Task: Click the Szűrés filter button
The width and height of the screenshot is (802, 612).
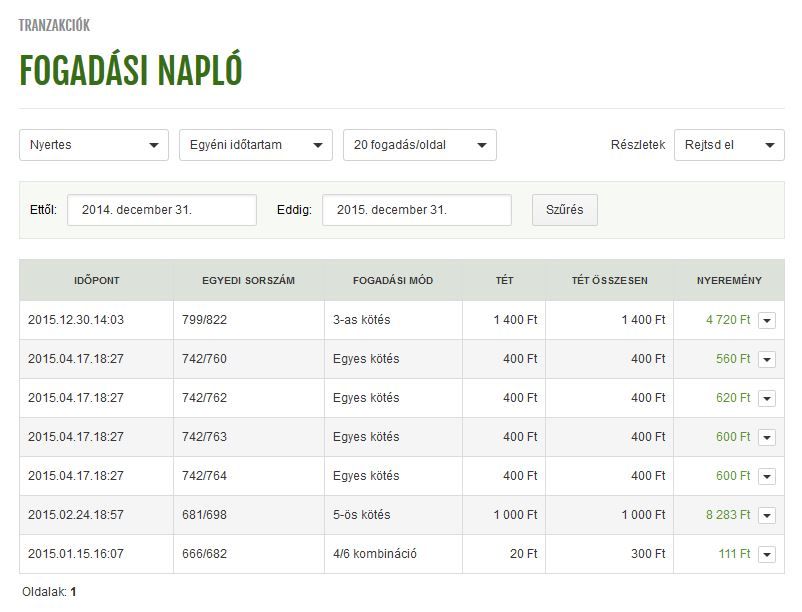Action: (564, 210)
